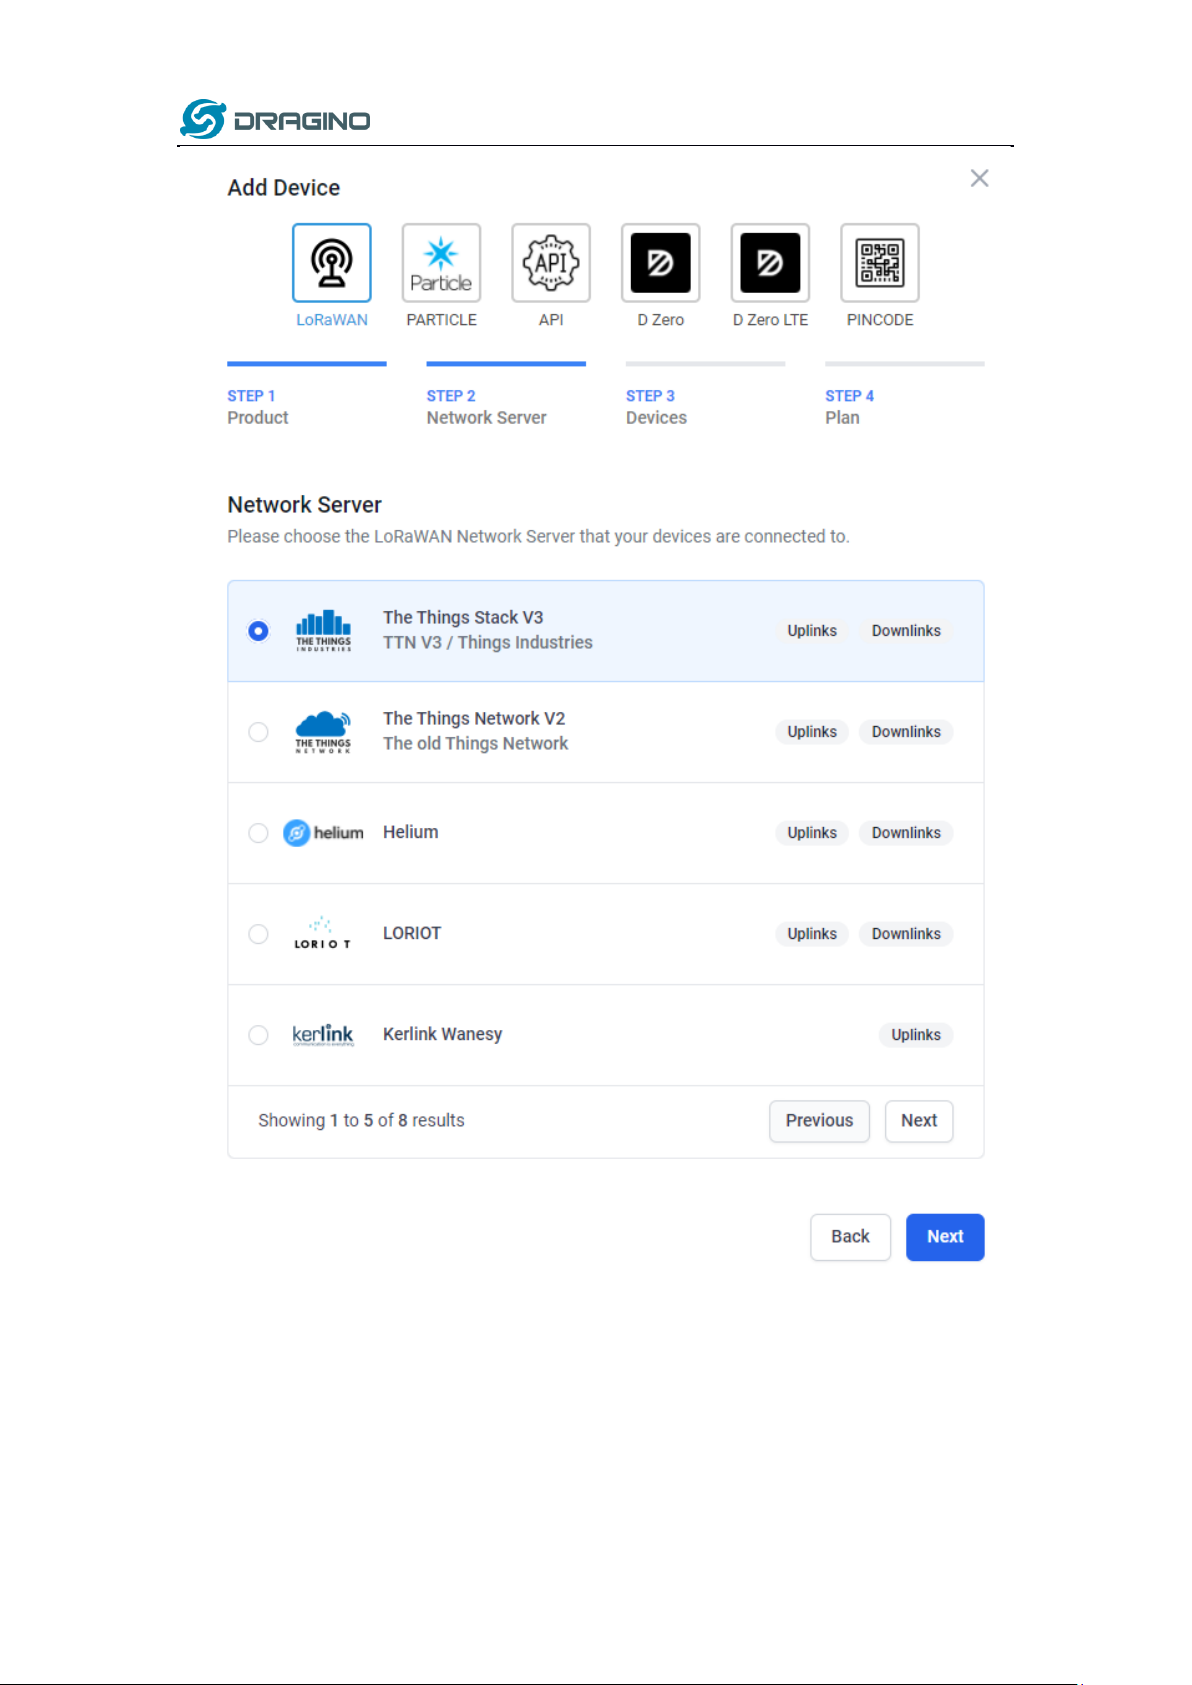Select the PINCODE QR code icon
The height and width of the screenshot is (1685, 1192).
[x=880, y=263]
